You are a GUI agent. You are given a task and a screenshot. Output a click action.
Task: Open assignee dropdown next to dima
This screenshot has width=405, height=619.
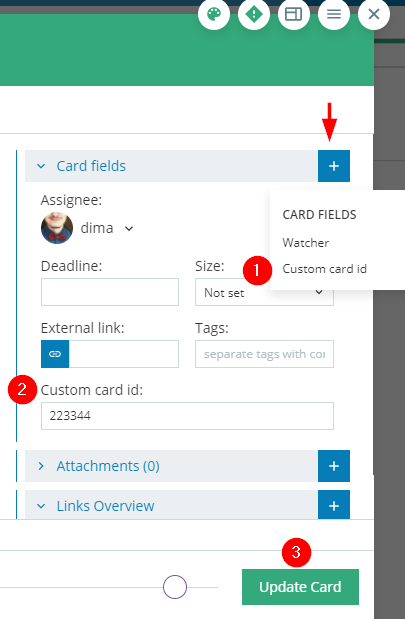tap(129, 229)
